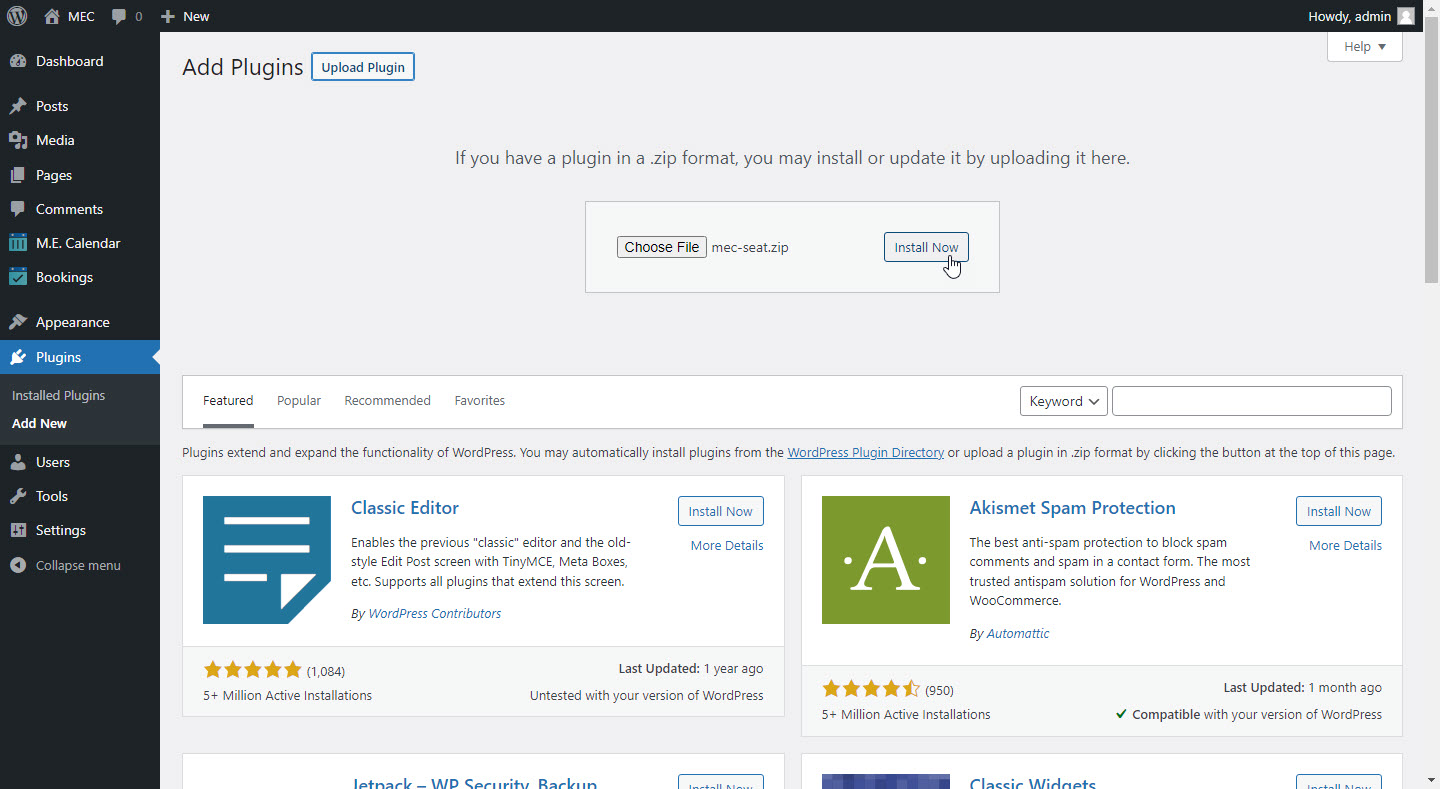The image size is (1440, 789).
Task: Click the M.E. Calendar icon
Action: (18, 243)
